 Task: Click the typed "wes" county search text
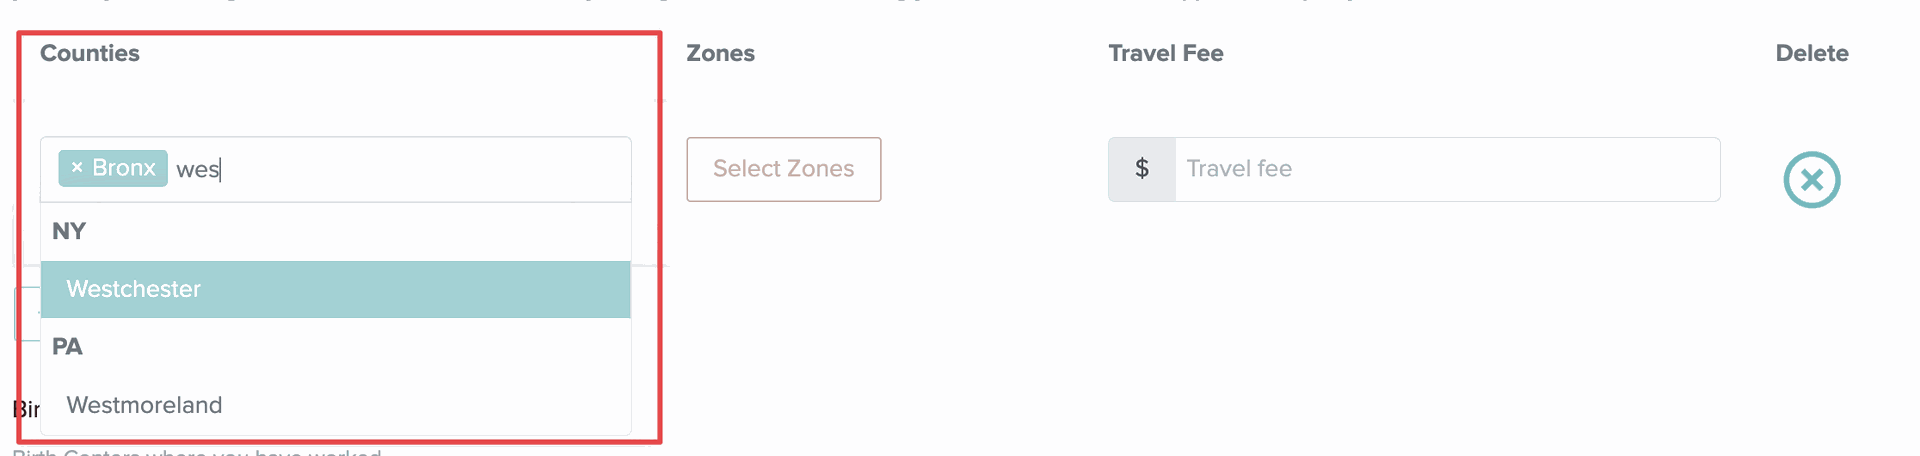(x=197, y=170)
